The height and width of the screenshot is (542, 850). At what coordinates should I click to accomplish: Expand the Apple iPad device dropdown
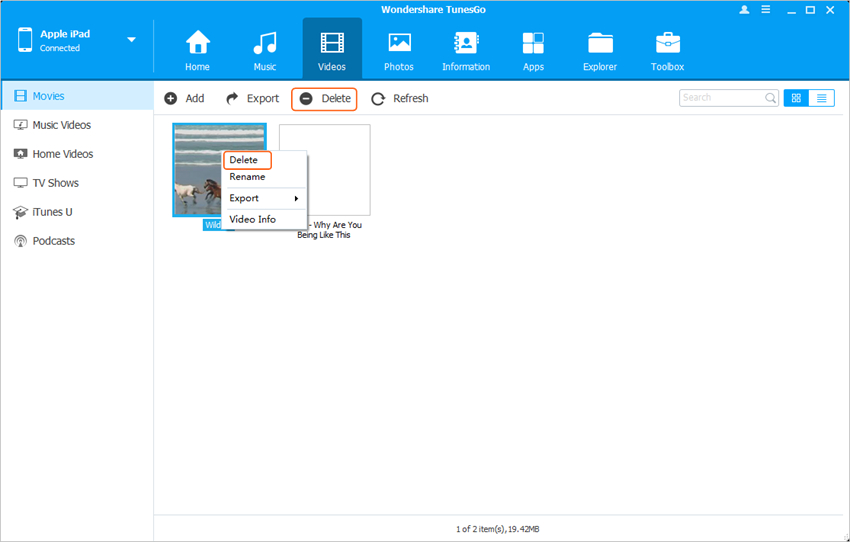(131, 40)
